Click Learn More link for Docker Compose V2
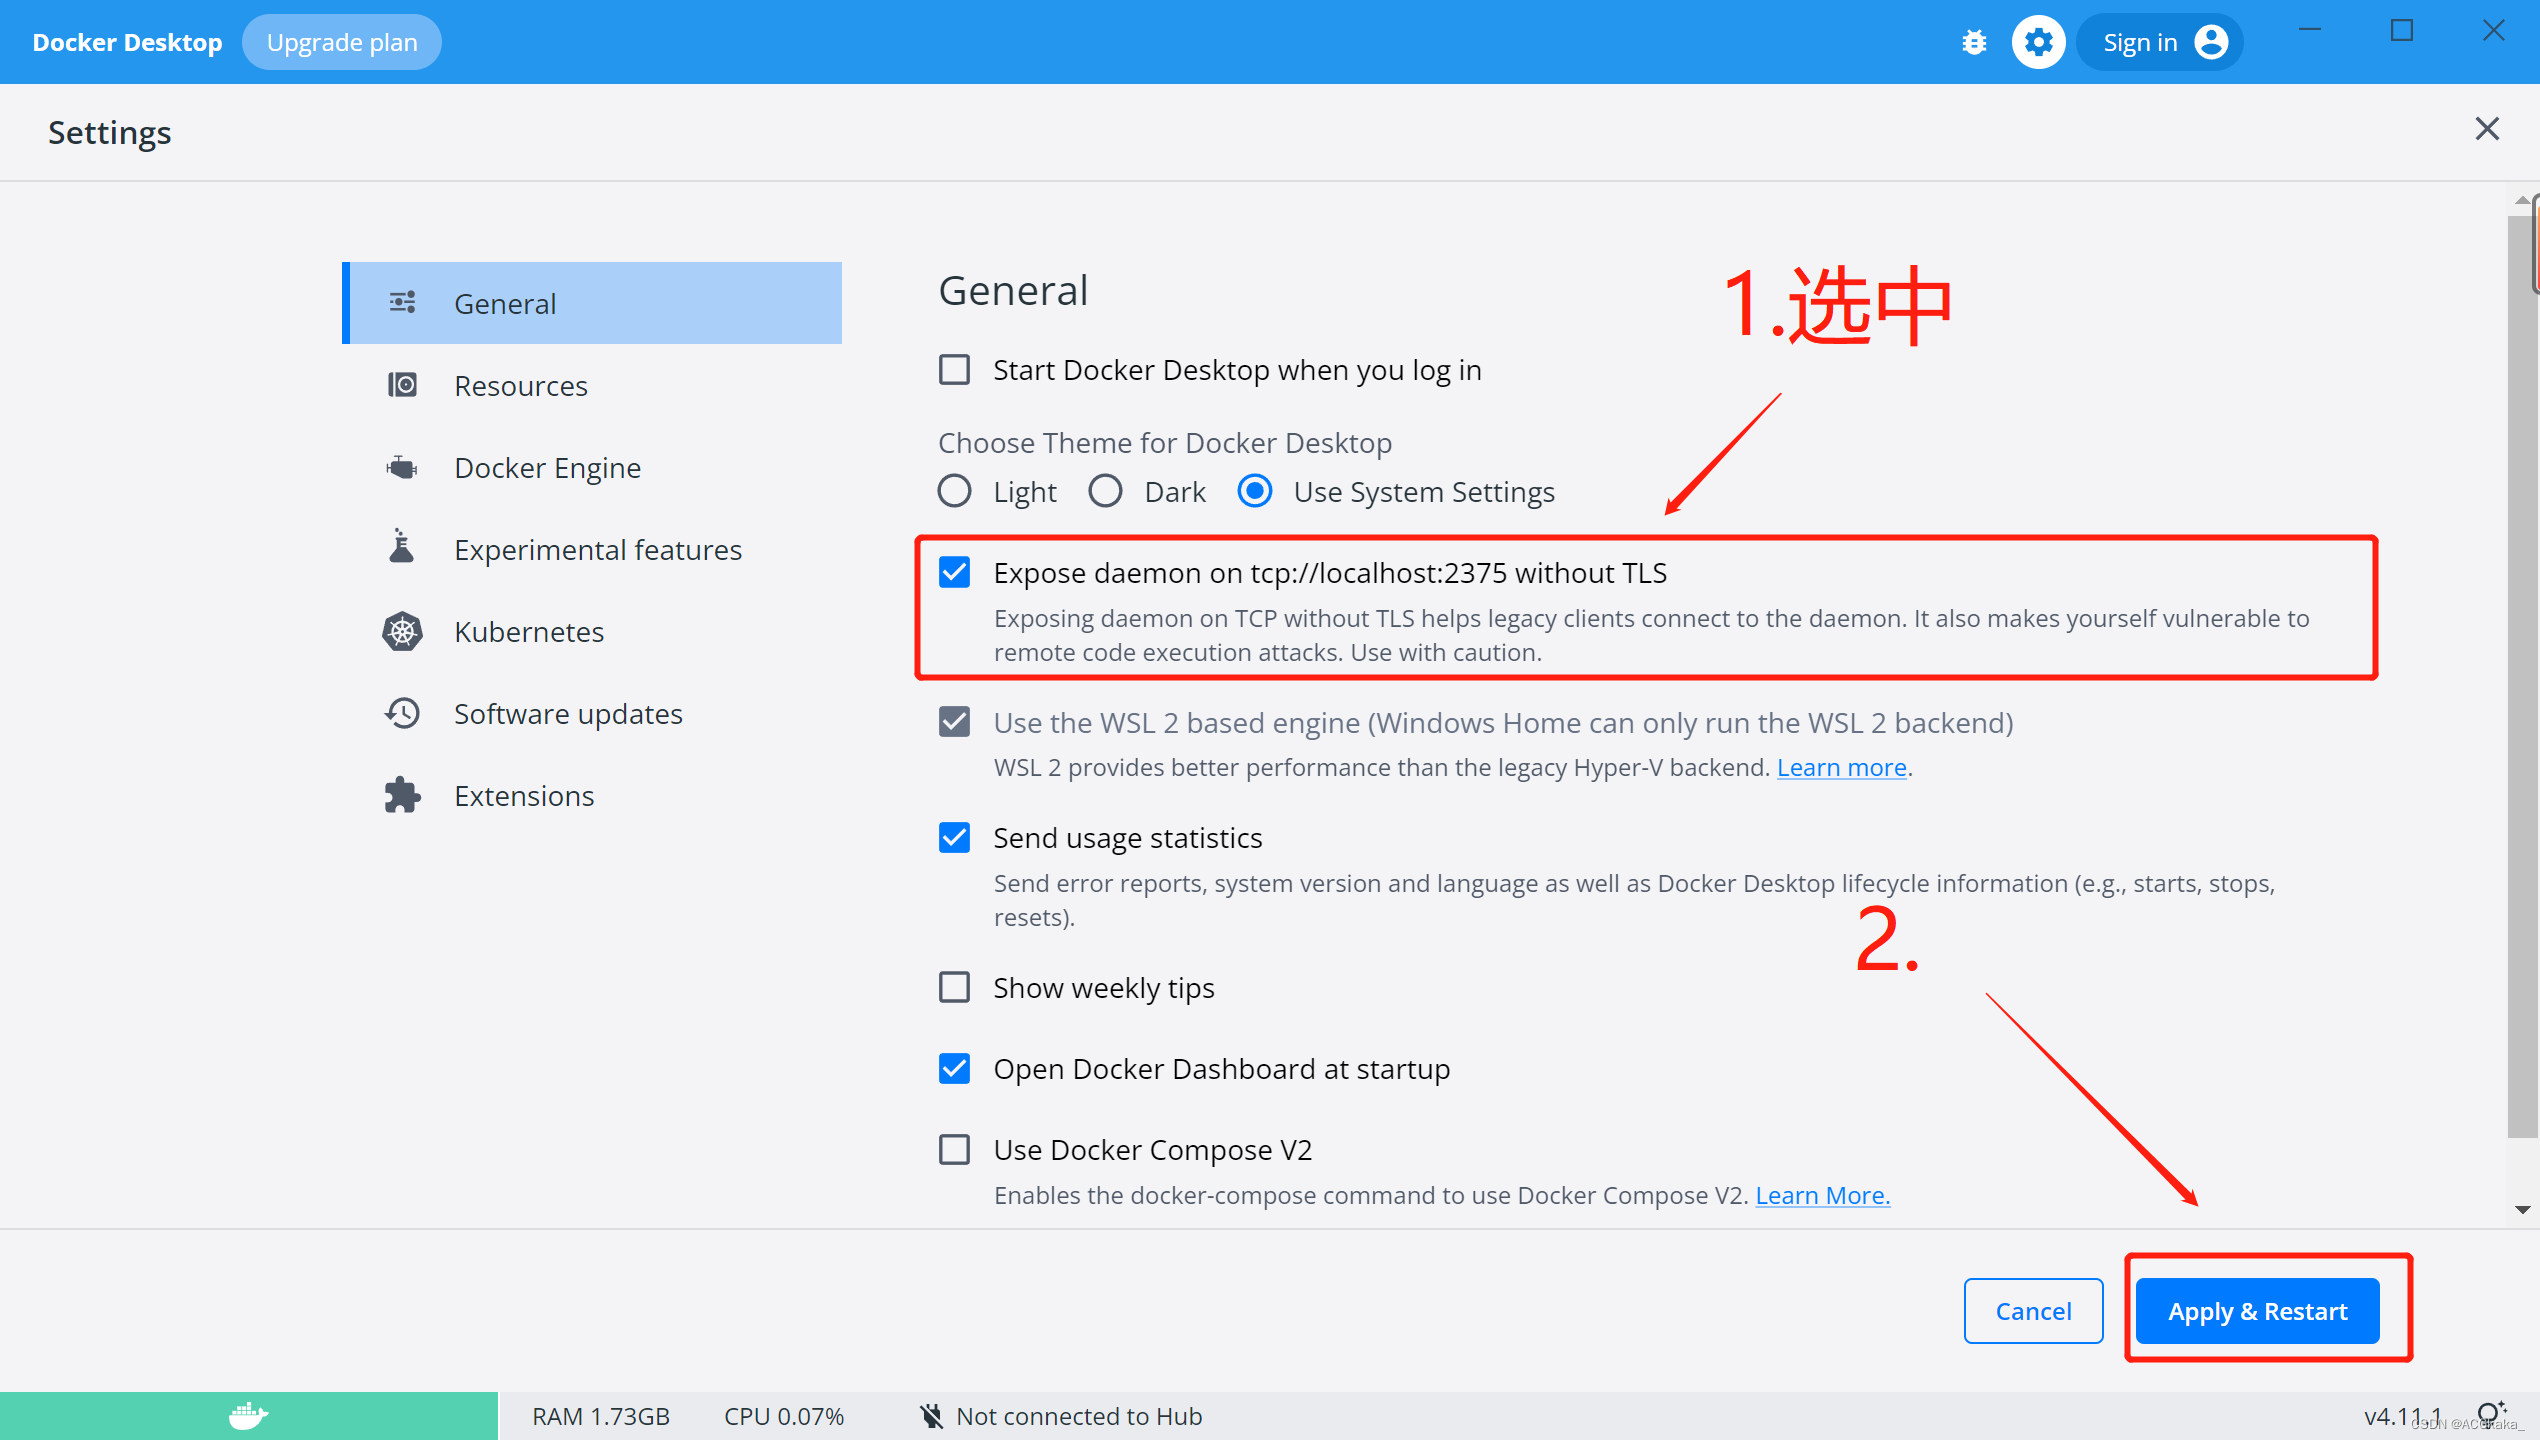This screenshot has width=2540, height=1440. pos(1821,1194)
